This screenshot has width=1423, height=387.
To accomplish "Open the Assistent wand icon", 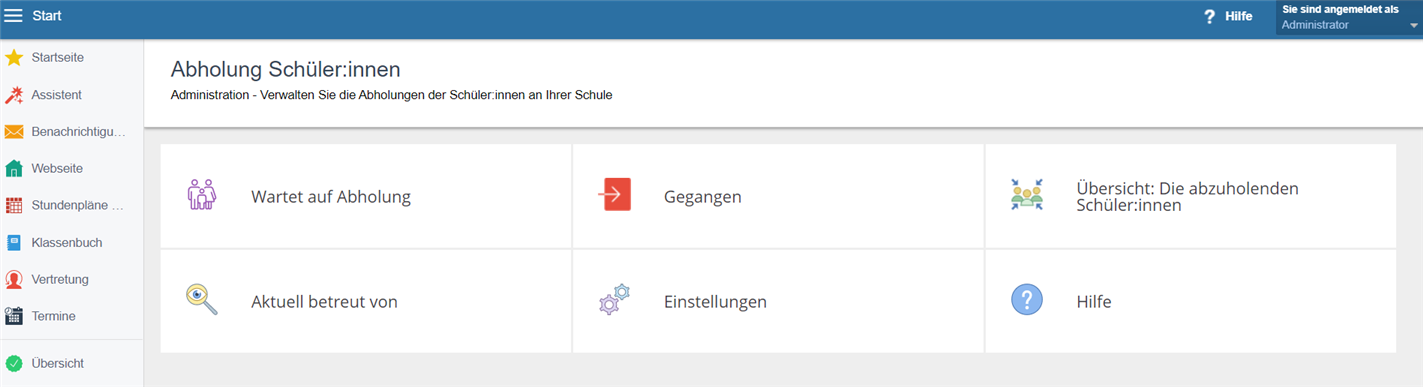I will click(14, 95).
